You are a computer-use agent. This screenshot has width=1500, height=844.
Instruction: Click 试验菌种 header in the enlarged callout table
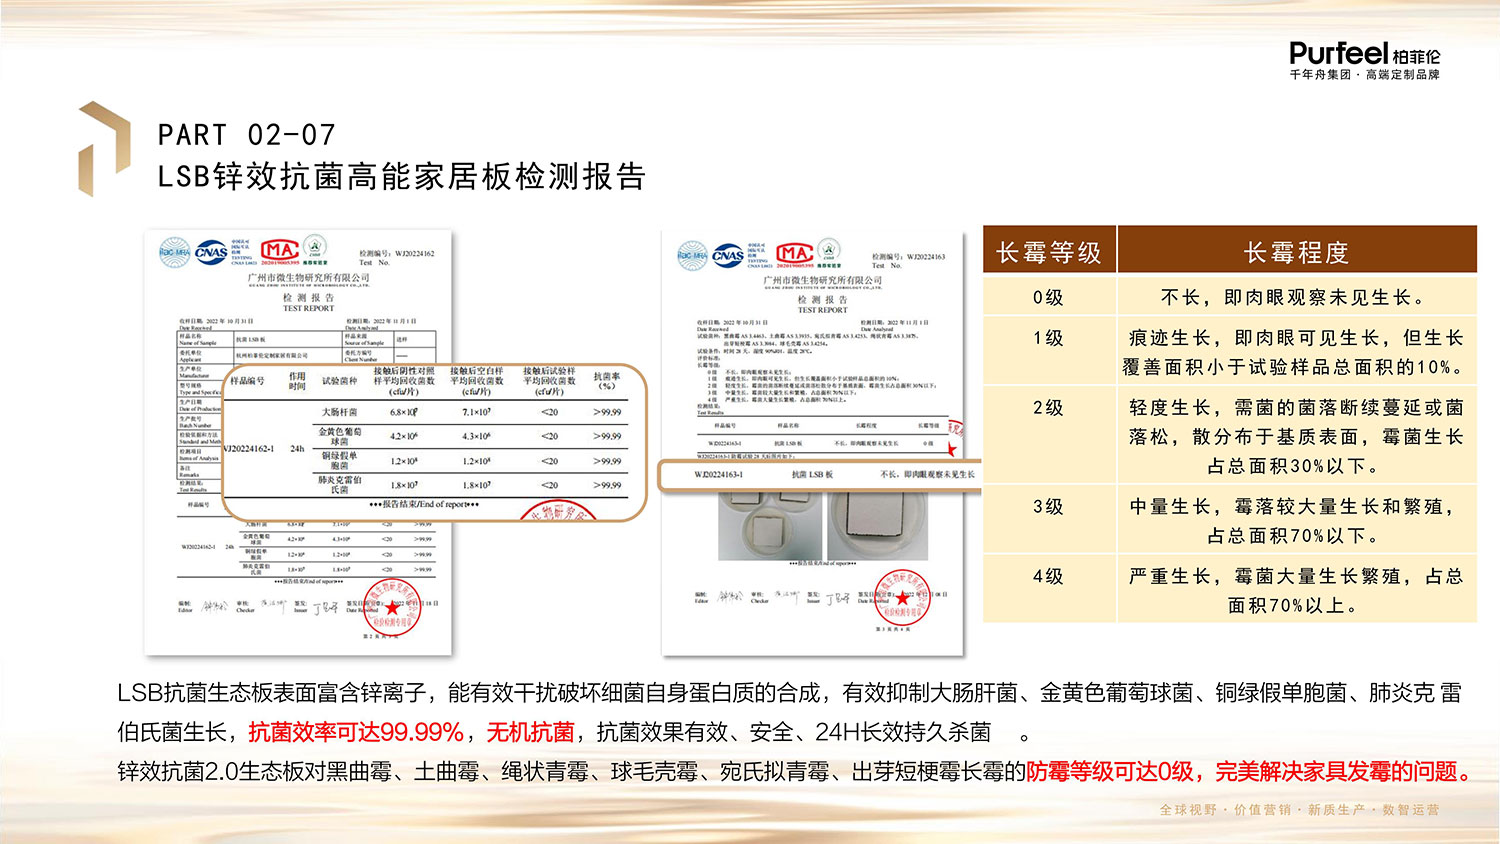point(339,381)
